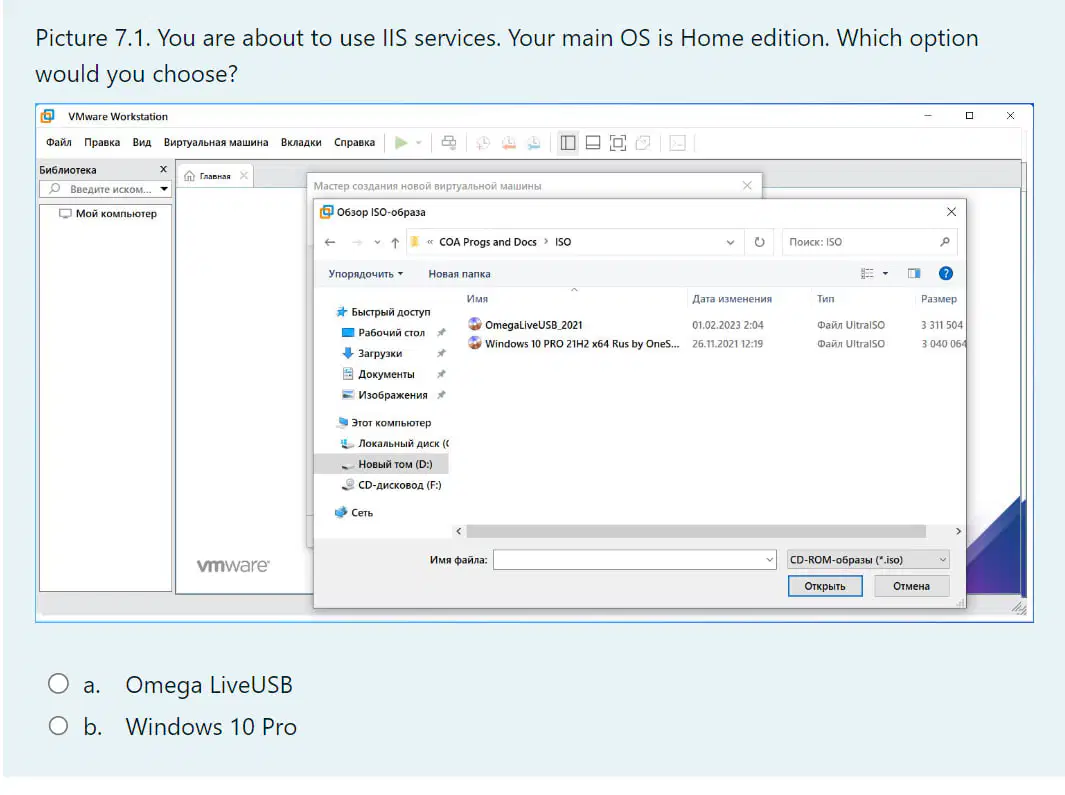
Task: Click the send Ctrl+Alt+Del toolbar icon
Action: click(x=448, y=143)
